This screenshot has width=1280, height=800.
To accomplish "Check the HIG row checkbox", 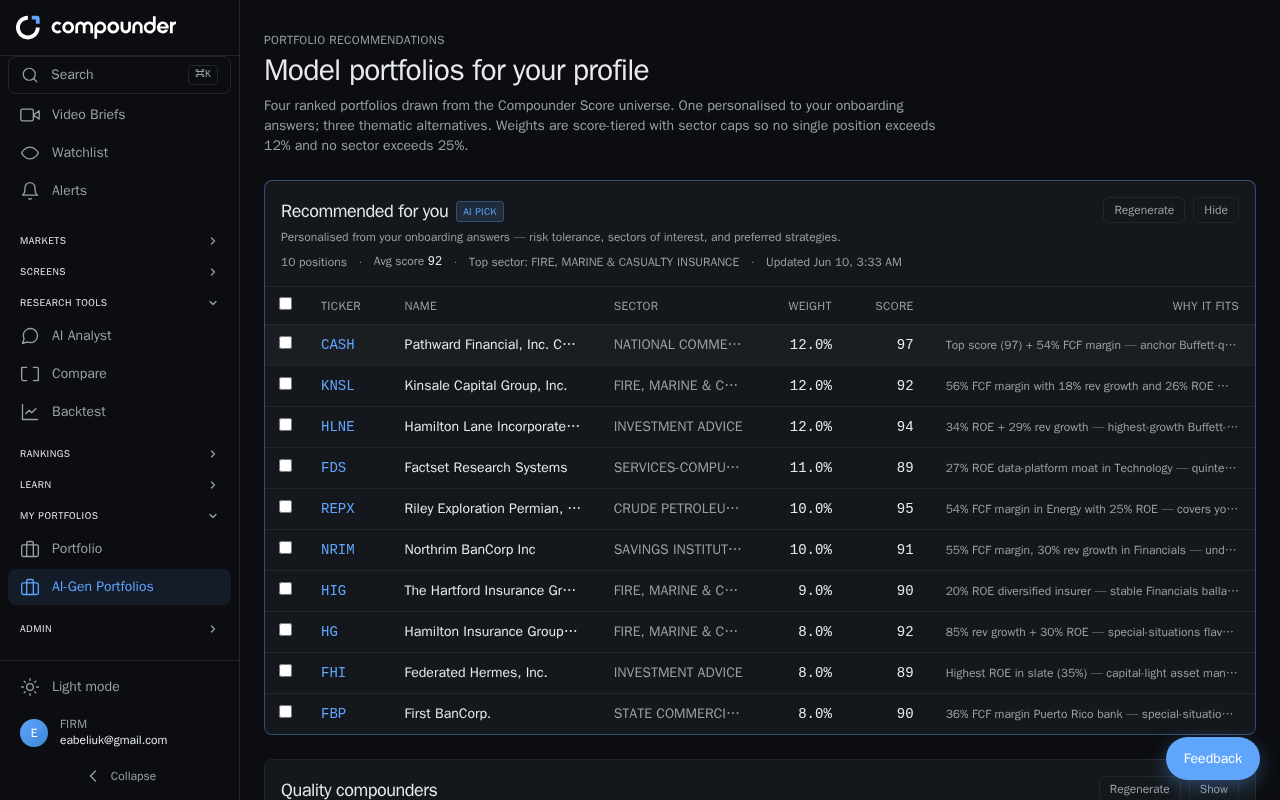I will tap(286, 589).
